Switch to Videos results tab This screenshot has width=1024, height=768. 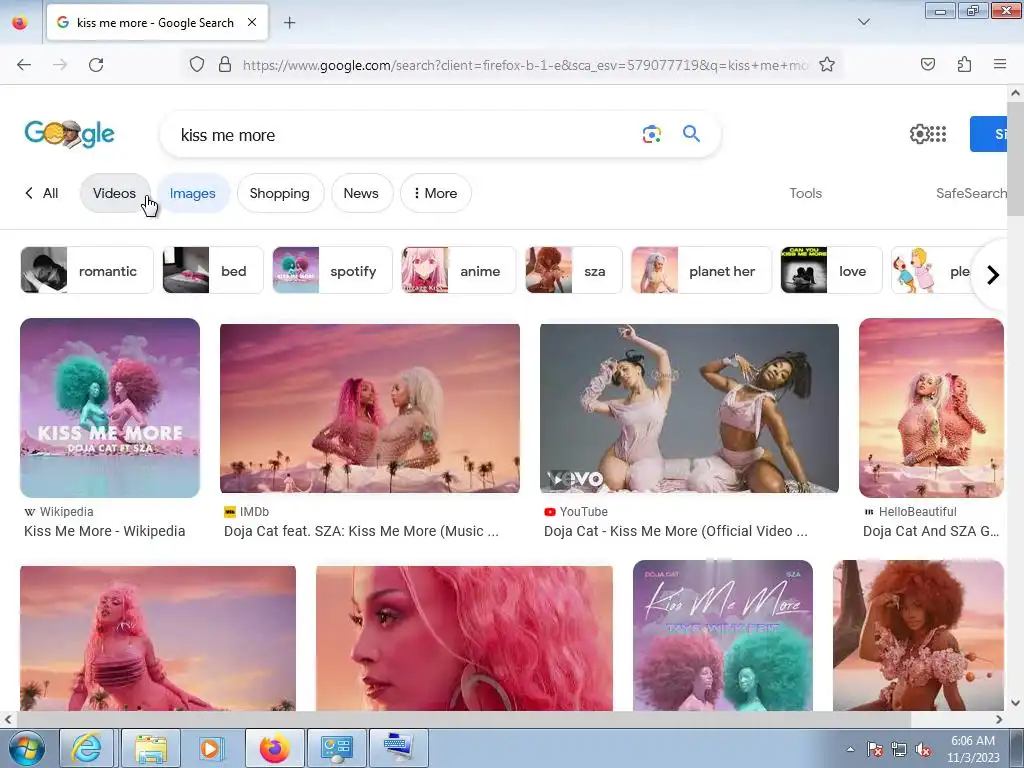115,193
